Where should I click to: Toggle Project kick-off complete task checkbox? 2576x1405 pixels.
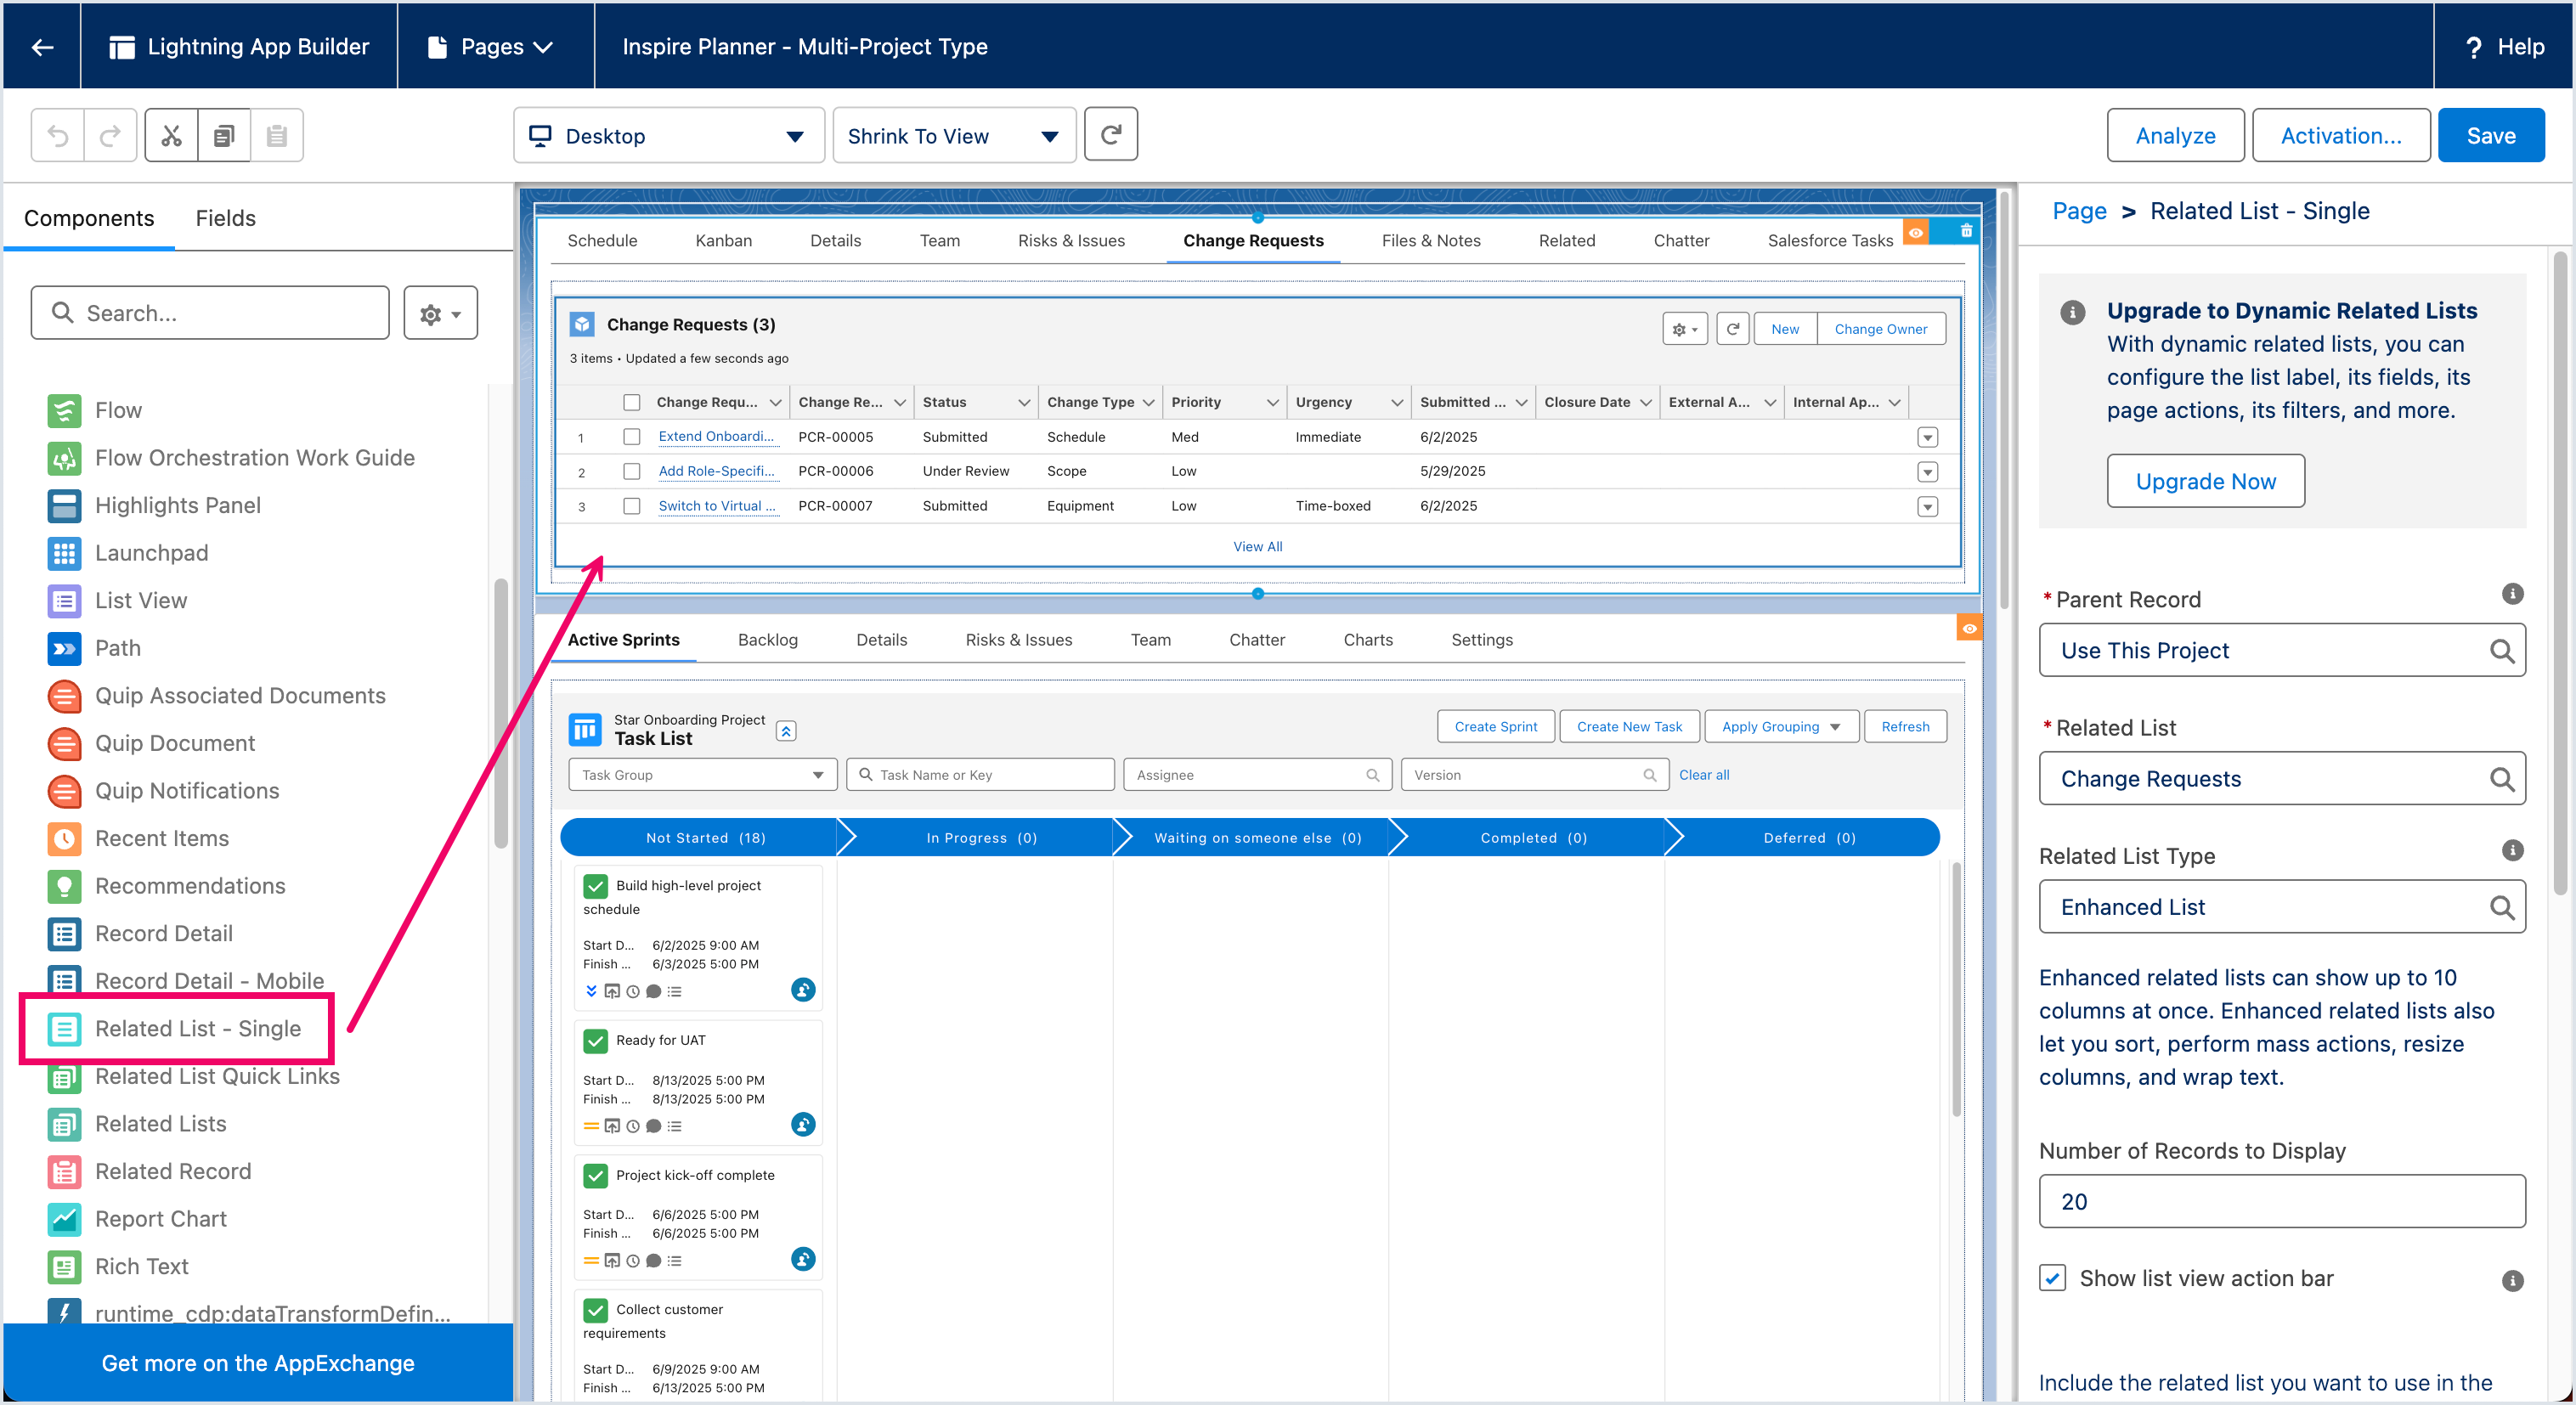click(x=595, y=1176)
